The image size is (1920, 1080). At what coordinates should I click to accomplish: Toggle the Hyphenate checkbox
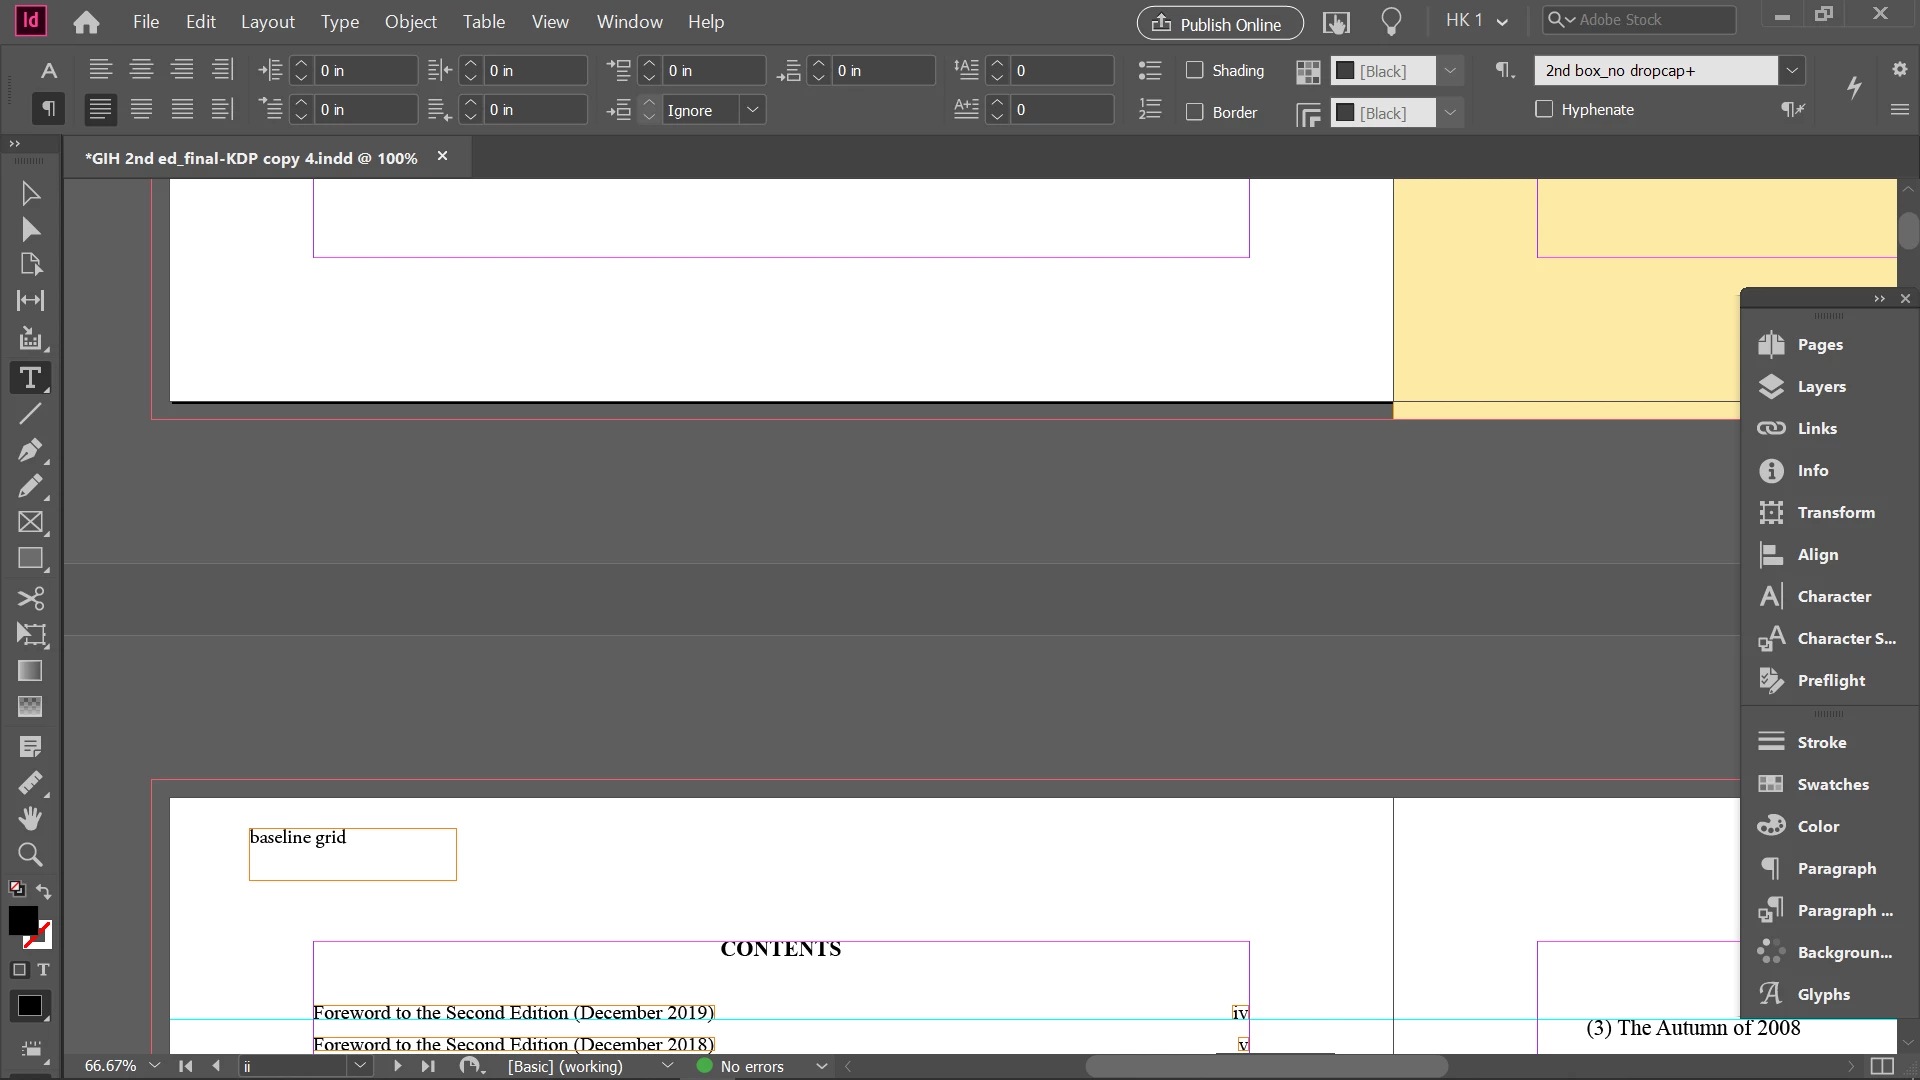(1544, 109)
